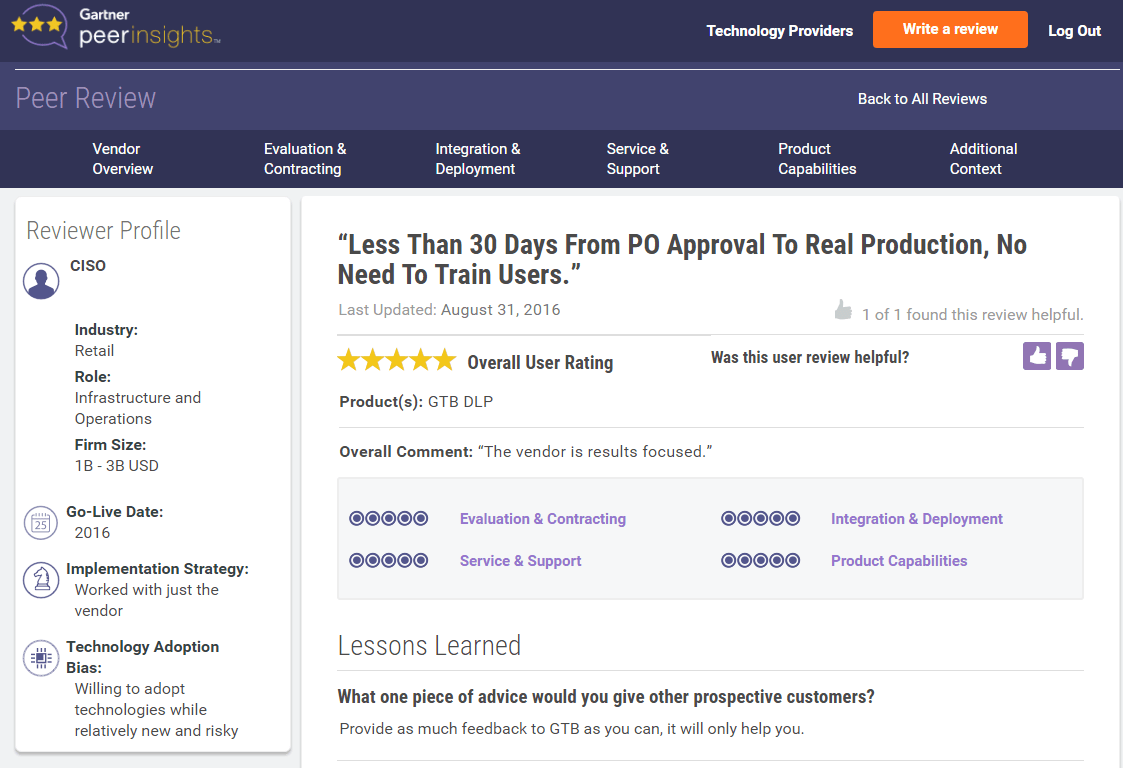
Task: Jump to Integration & Deployment rating link
Action: 916,519
